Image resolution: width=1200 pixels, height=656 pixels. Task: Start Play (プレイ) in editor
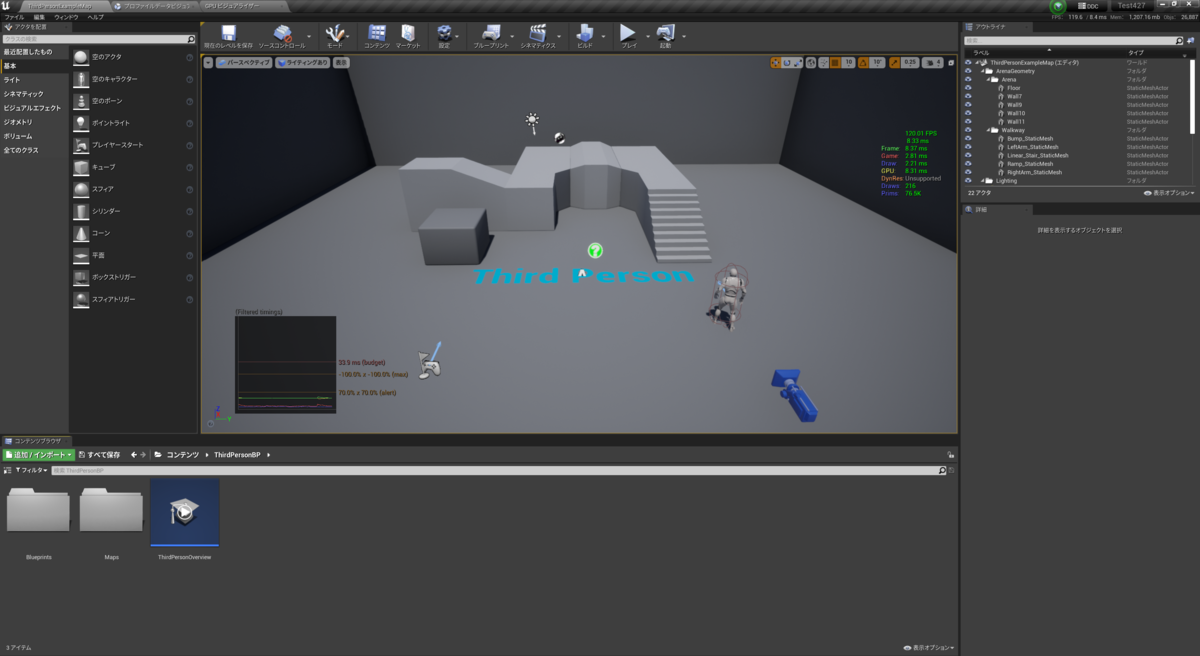coord(629,33)
